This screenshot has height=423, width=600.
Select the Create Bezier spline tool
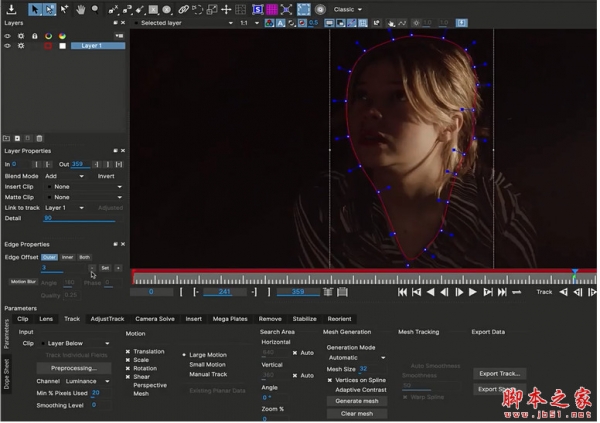pyautogui.click(x=127, y=10)
